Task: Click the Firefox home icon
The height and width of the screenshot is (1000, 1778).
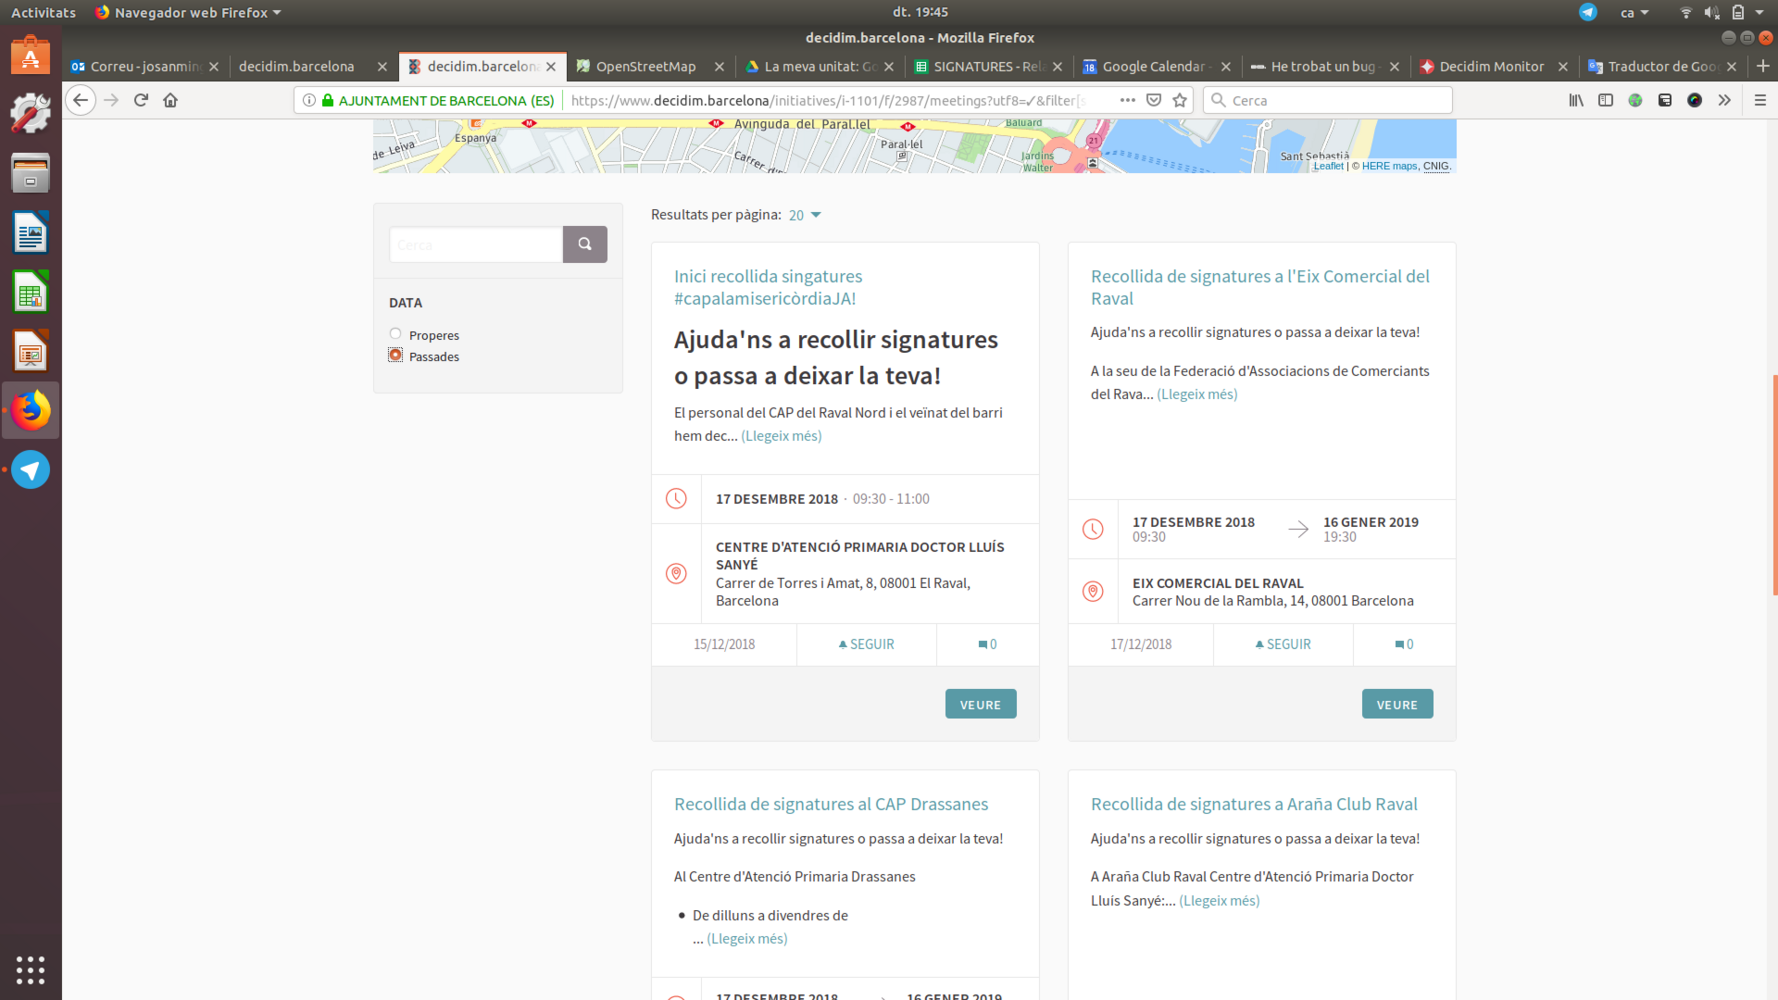Action: tap(170, 100)
